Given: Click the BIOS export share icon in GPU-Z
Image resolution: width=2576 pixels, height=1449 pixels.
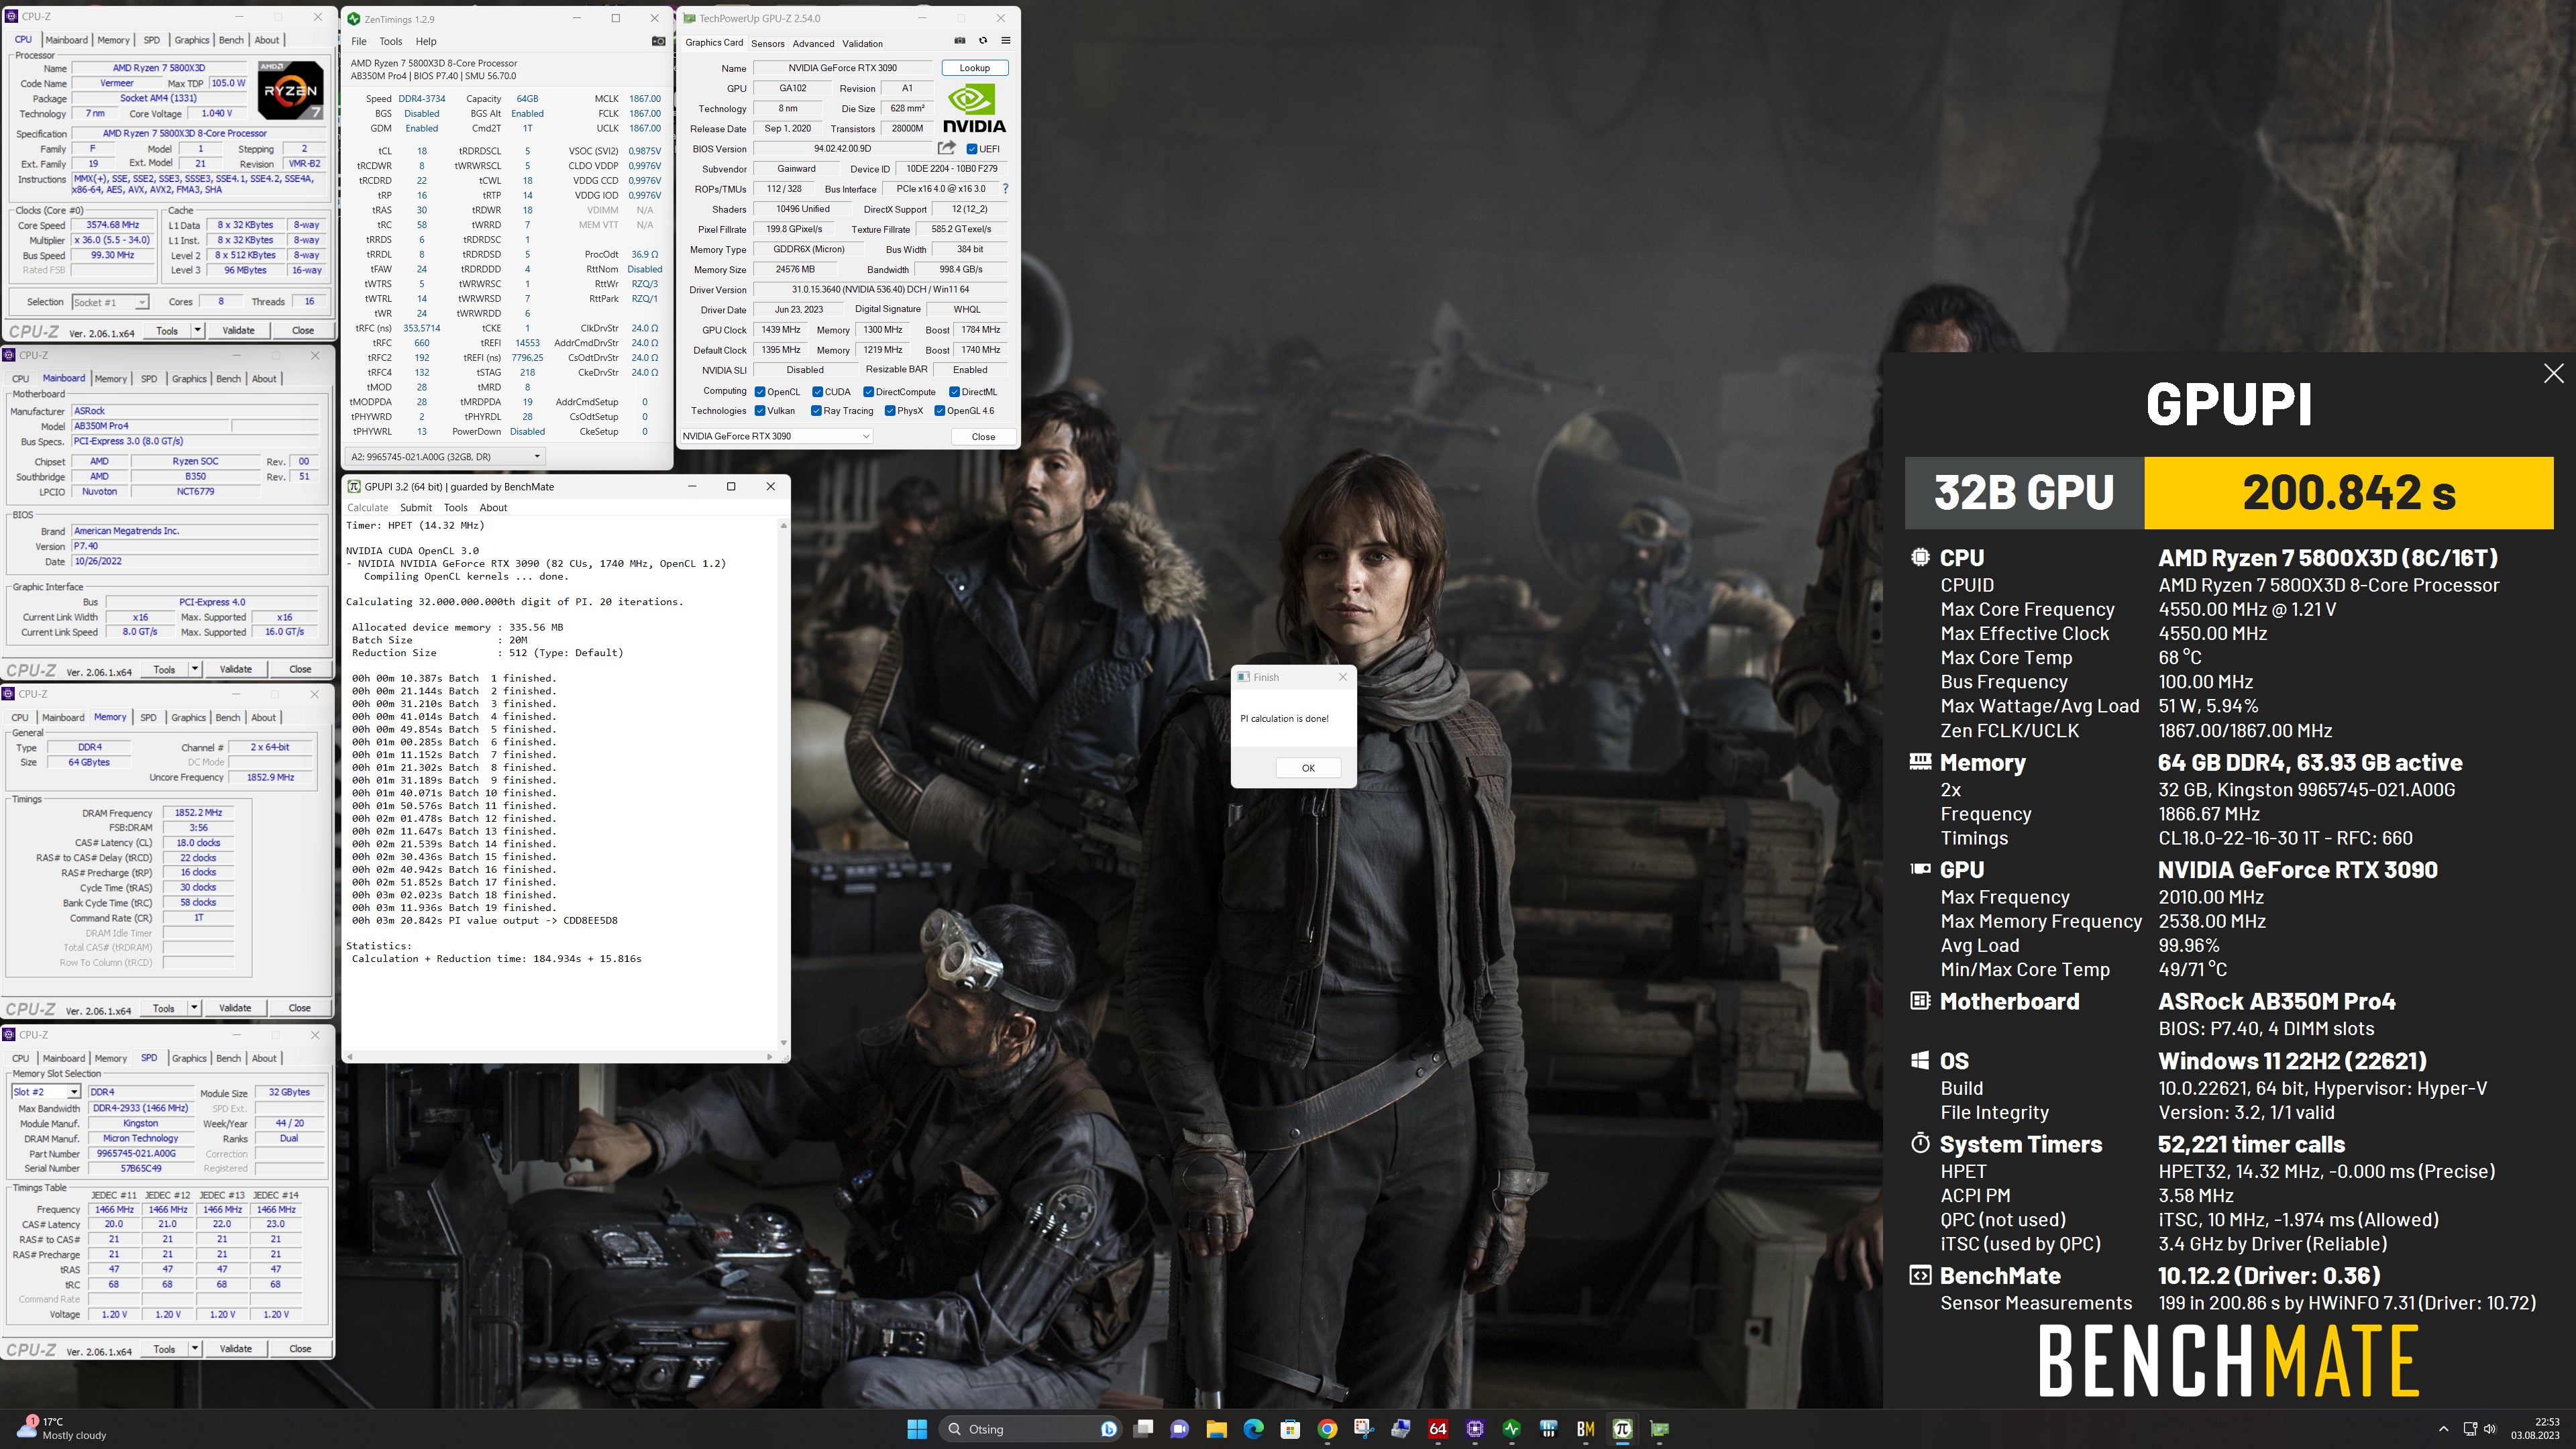Looking at the screenshot, I should tap(946, 148).
